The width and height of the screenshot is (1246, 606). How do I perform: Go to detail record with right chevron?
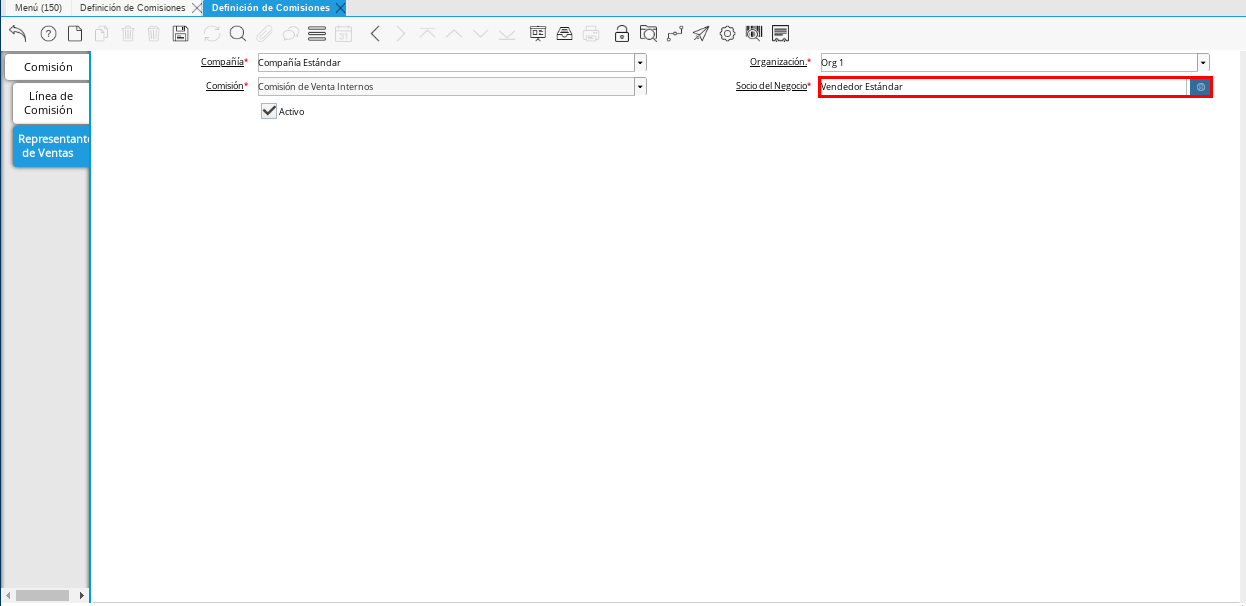point(401,33)
